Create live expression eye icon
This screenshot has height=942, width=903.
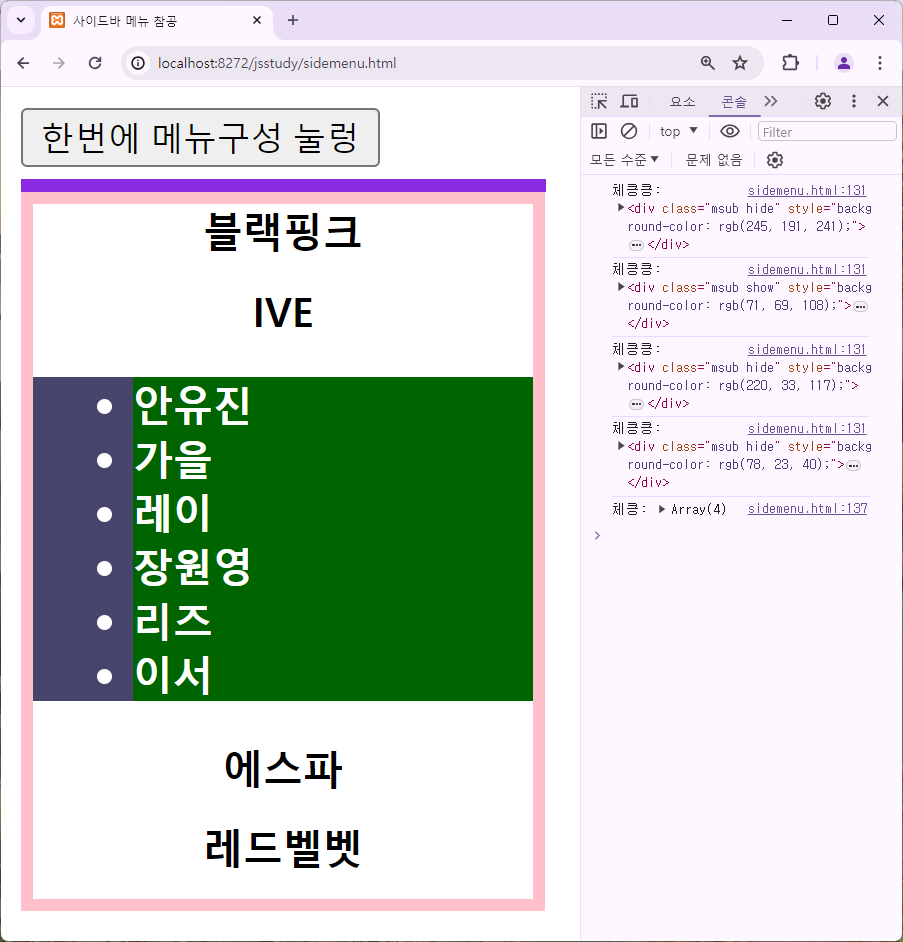pos(730,131)
